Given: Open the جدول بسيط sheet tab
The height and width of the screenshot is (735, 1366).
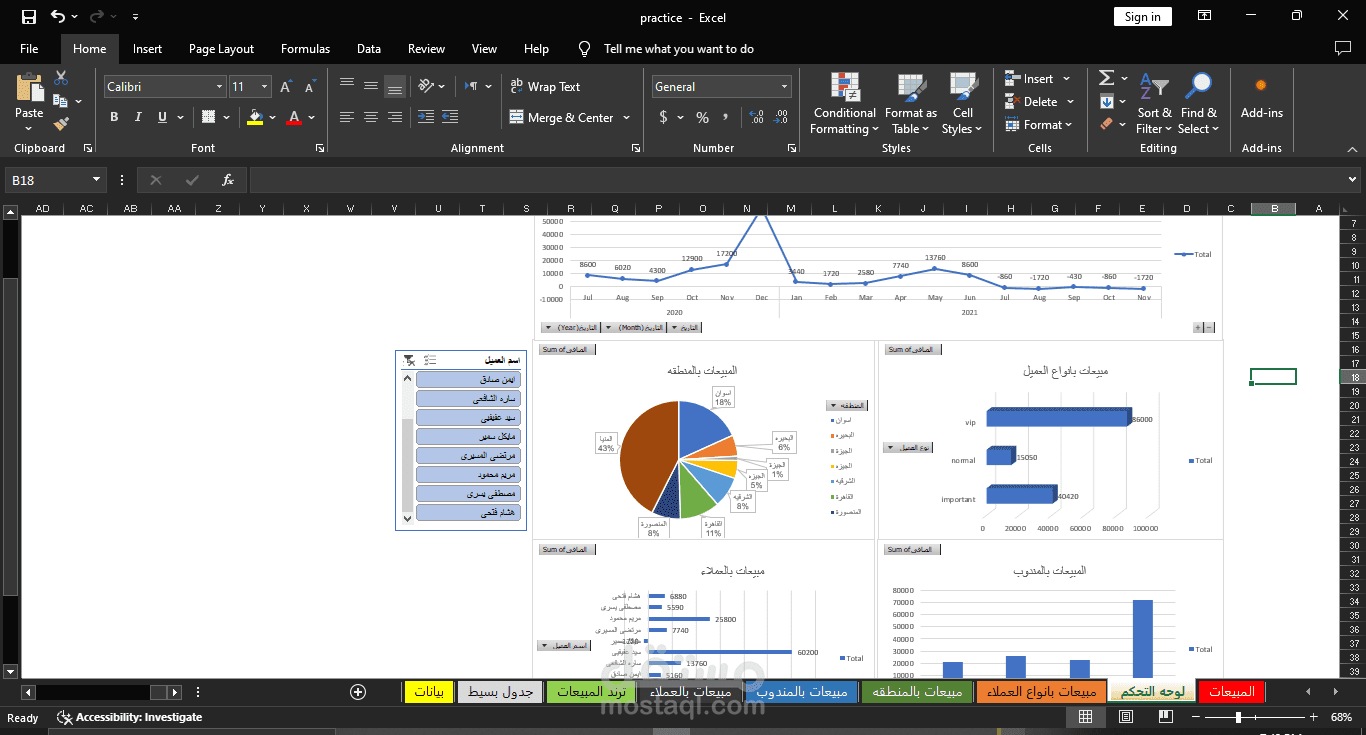Looking at the screenshot, I should tap(499, 691).
